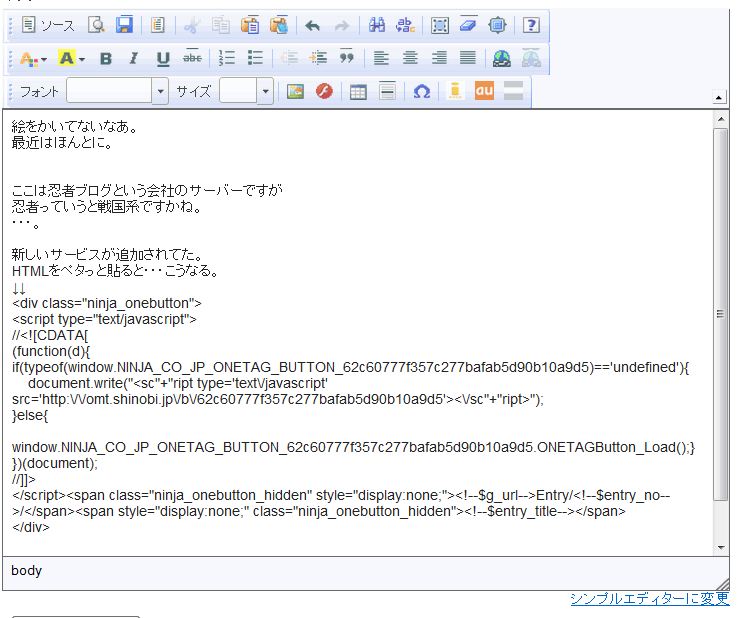Align text left
This screenshot has width=739, height=618.
[x=381, y=59]
